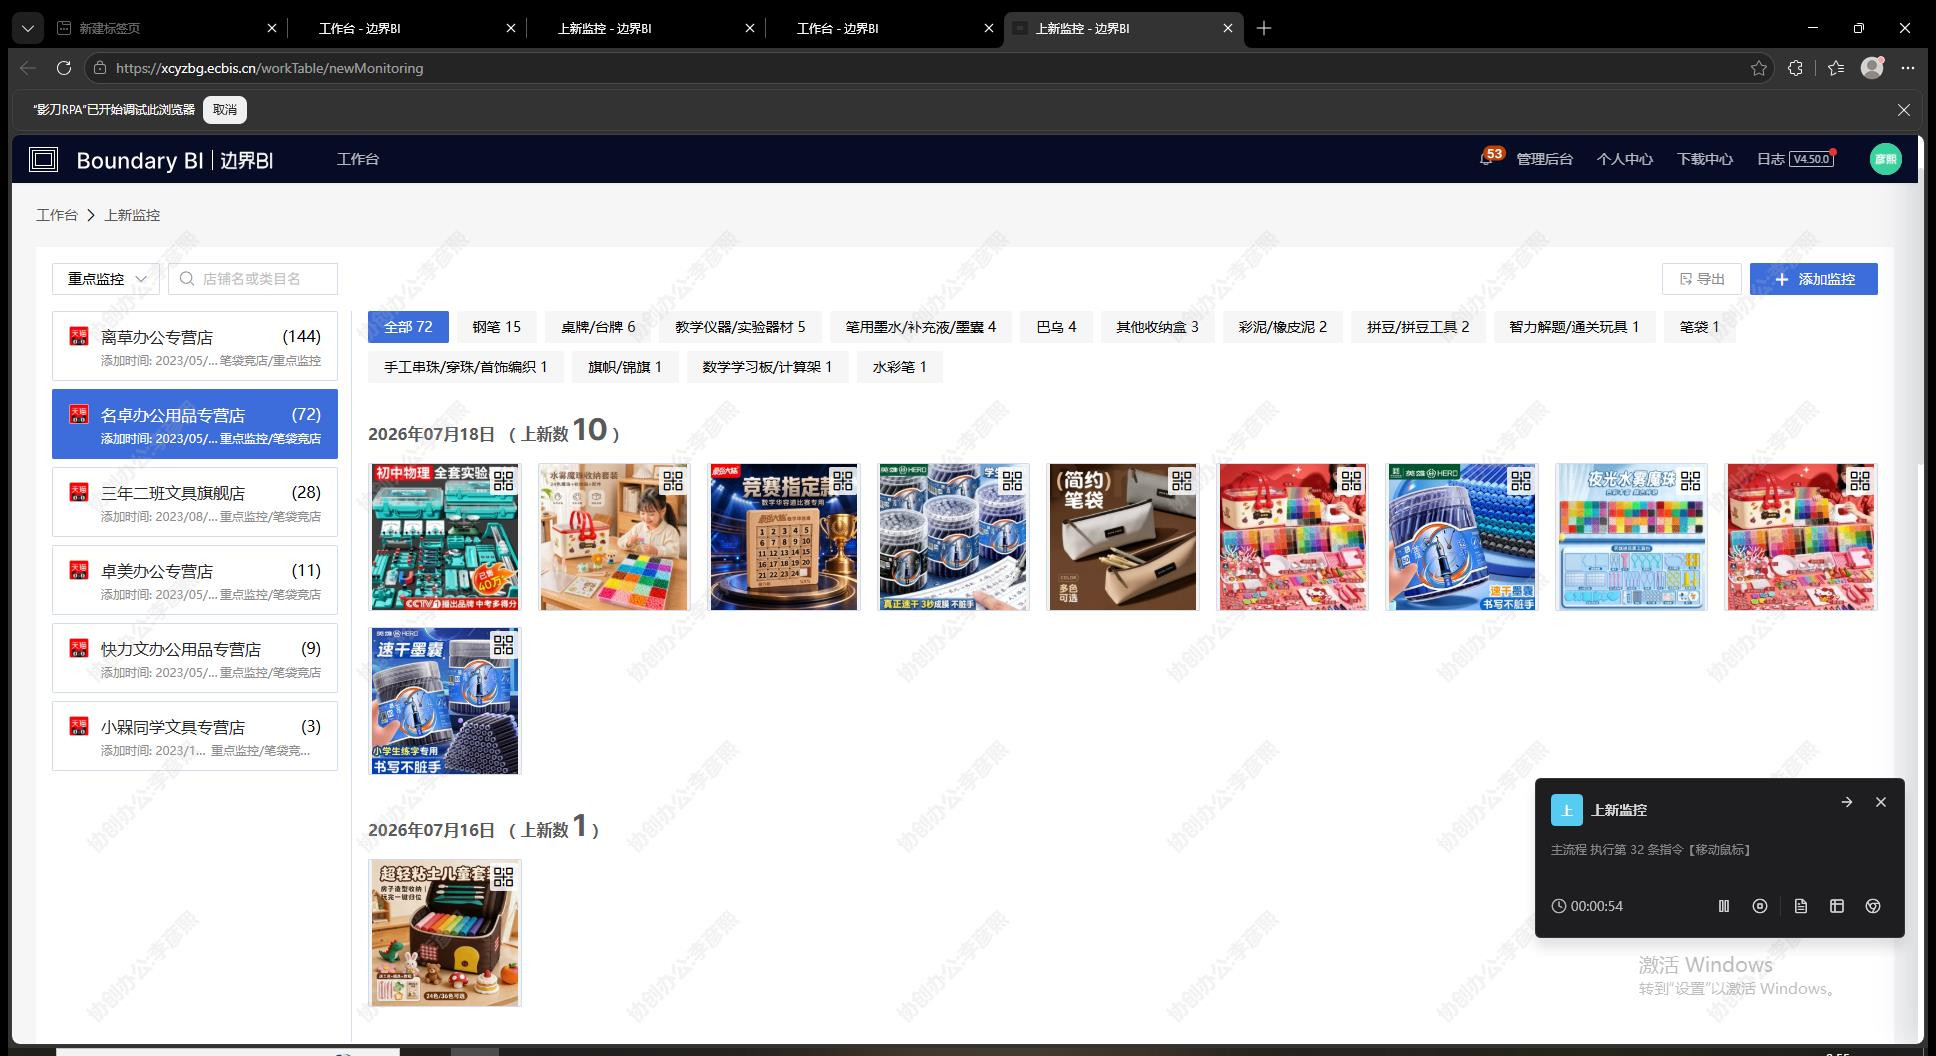Open the browser extensions puzzle icon
Screen dimensions: 1936x1056
point(1795,68)
